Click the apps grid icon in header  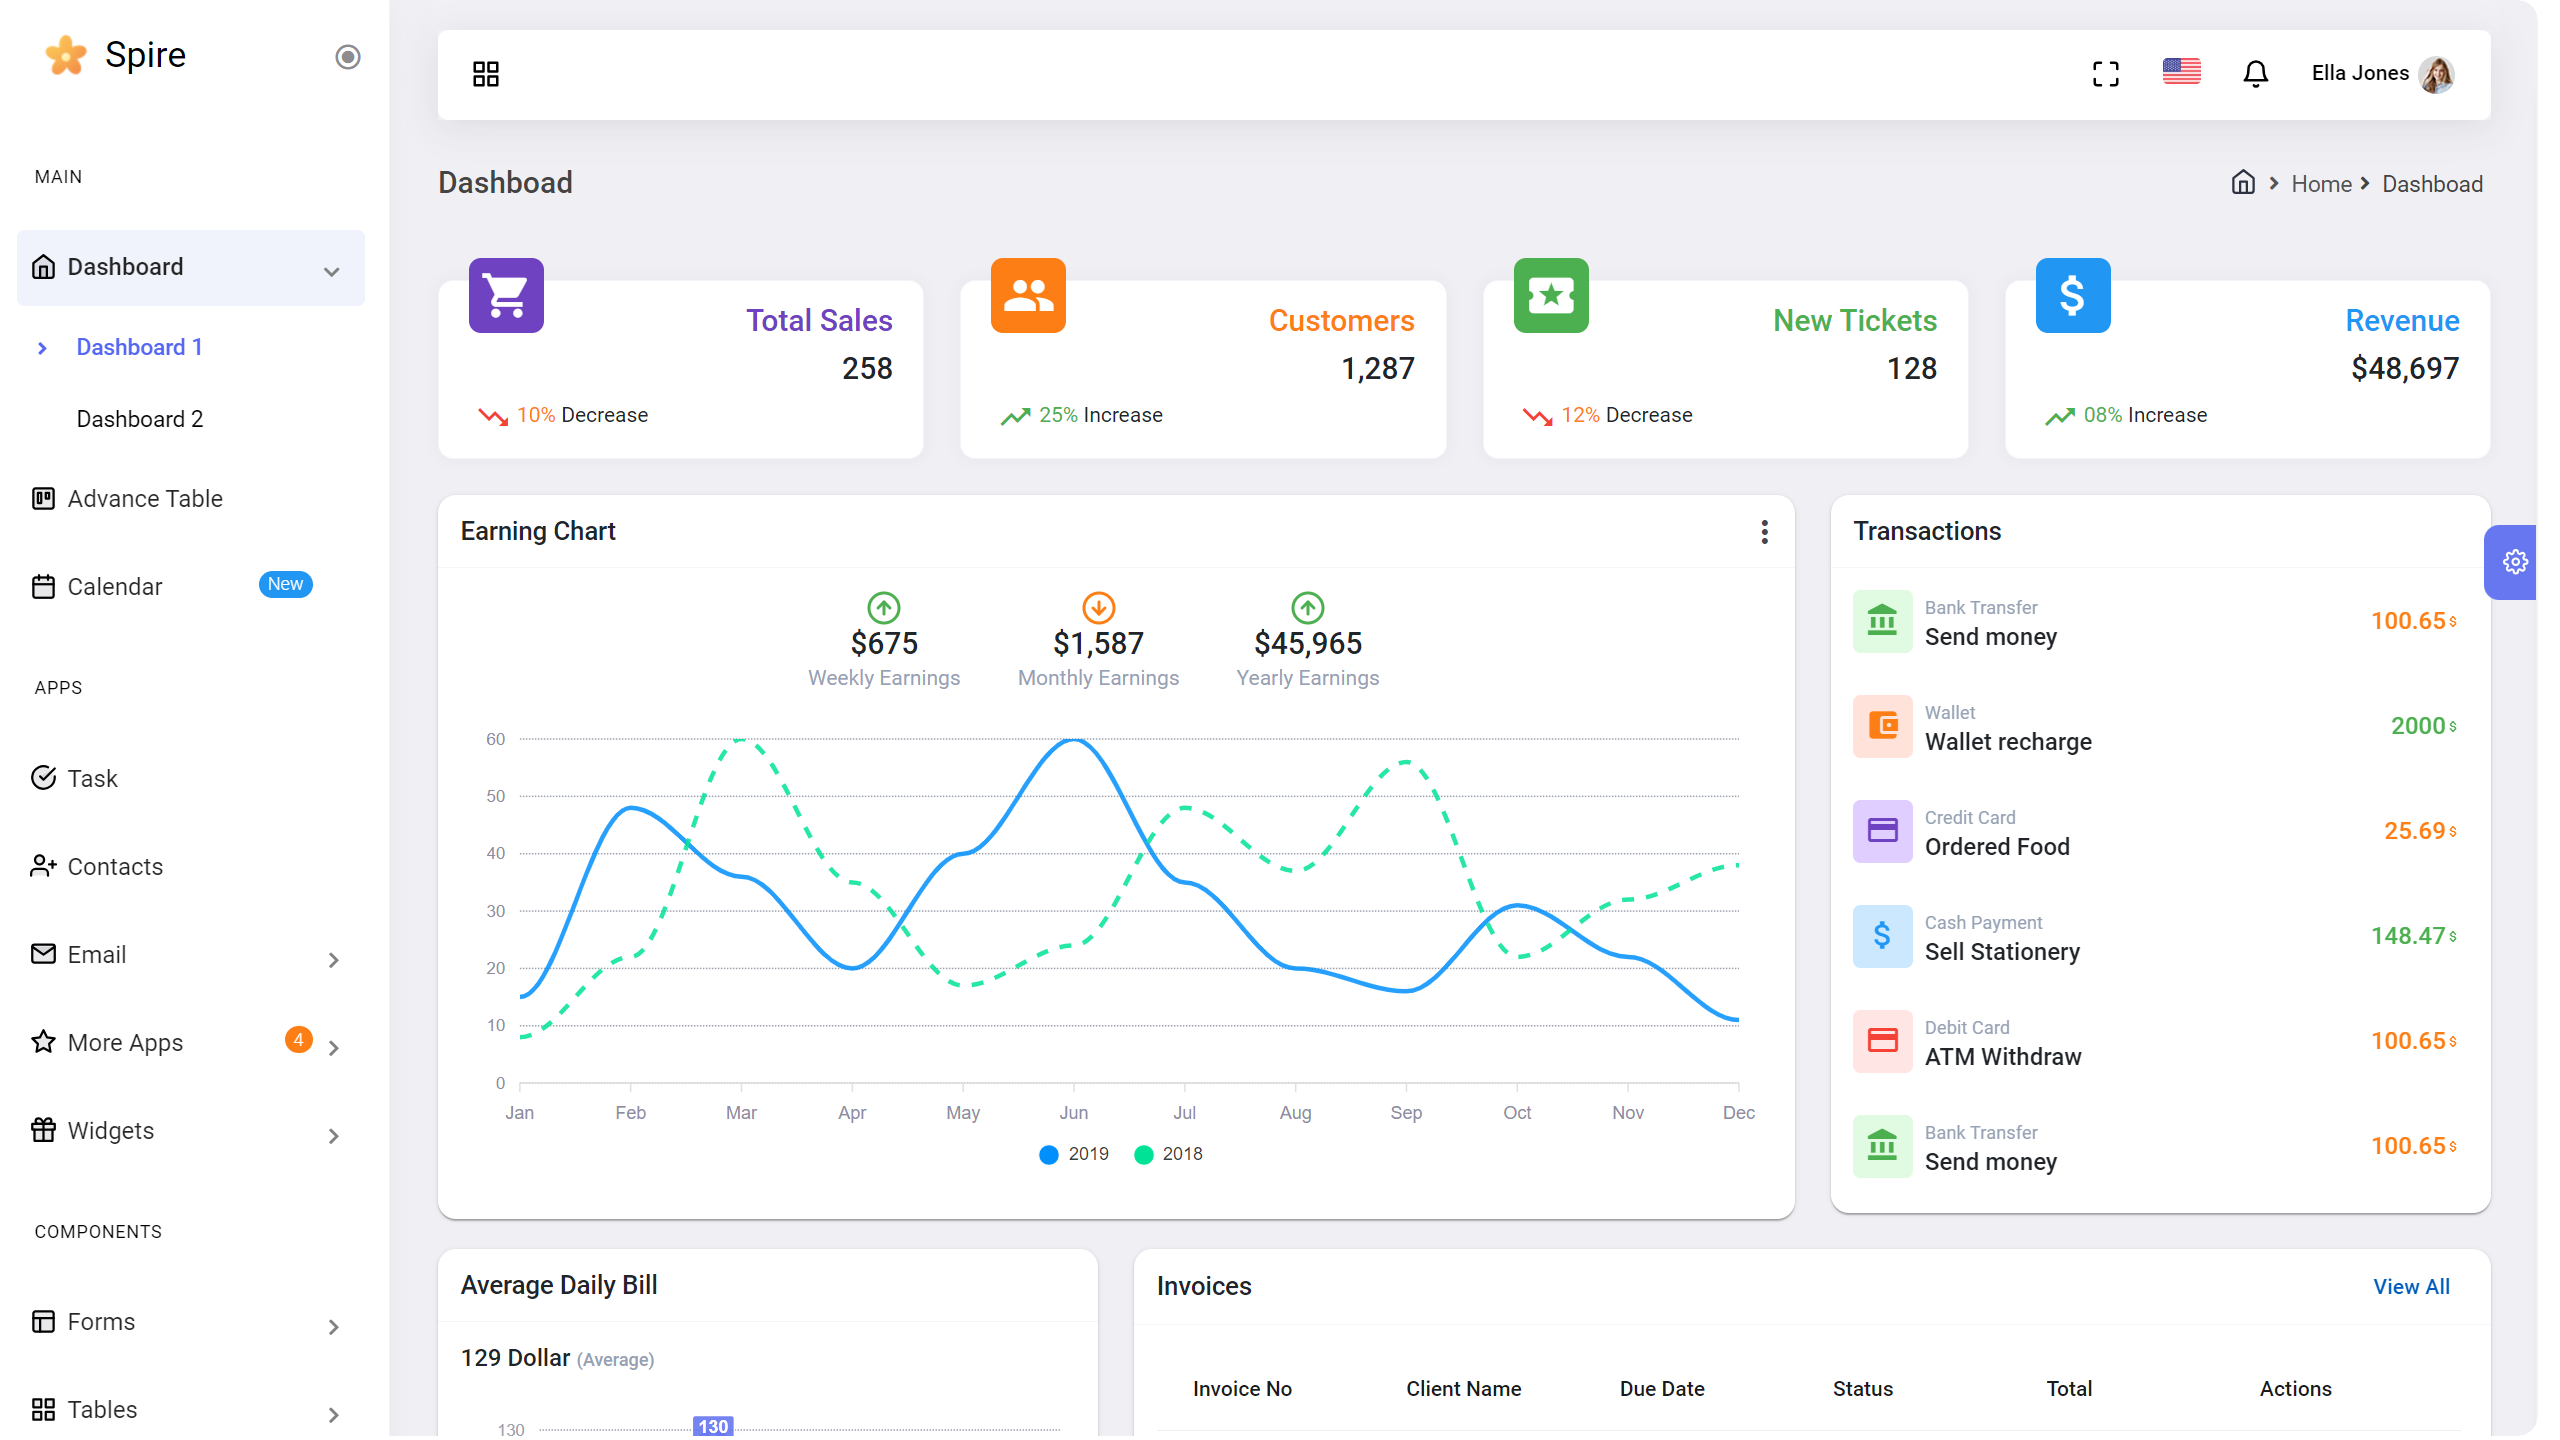click(x=486, y=74)
